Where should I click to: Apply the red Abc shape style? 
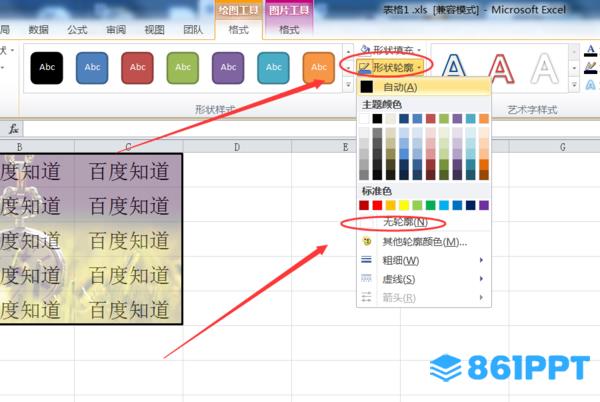137,68
